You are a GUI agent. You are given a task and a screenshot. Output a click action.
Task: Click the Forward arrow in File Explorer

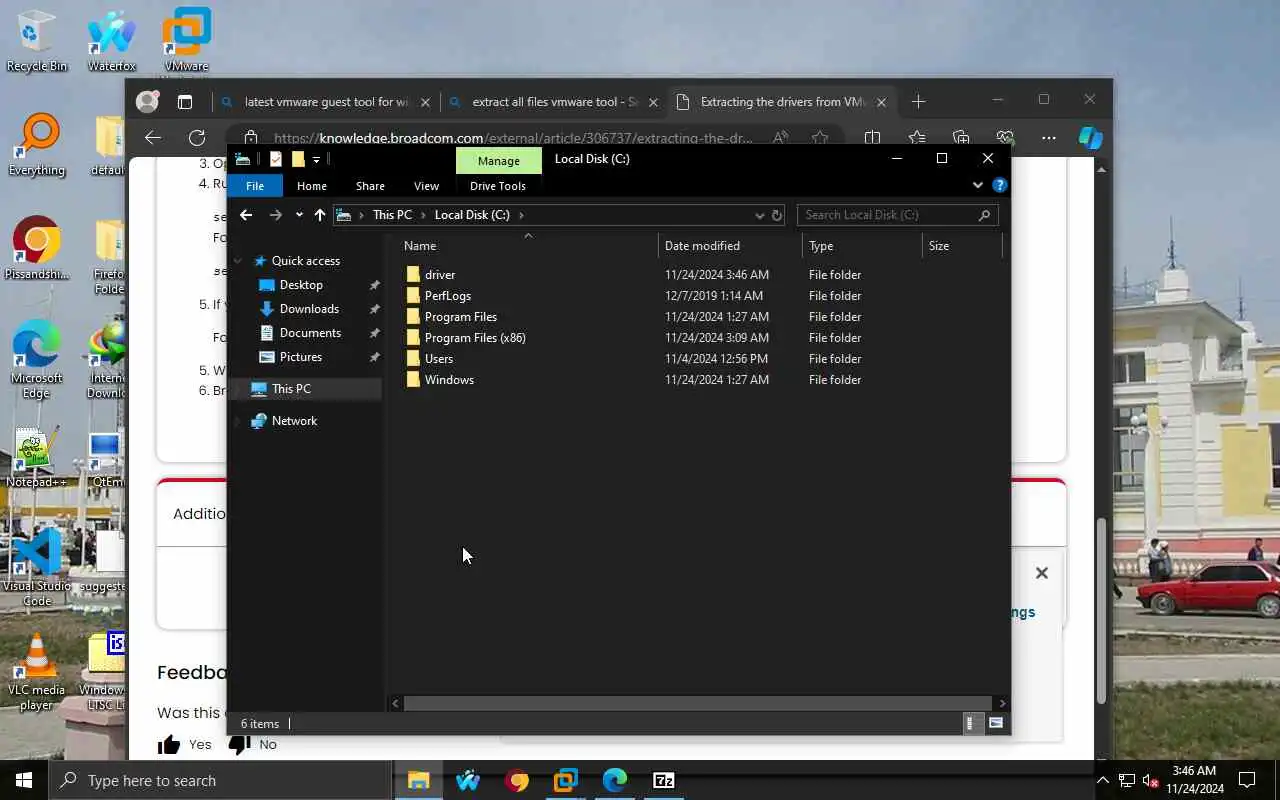pos(275,215)
